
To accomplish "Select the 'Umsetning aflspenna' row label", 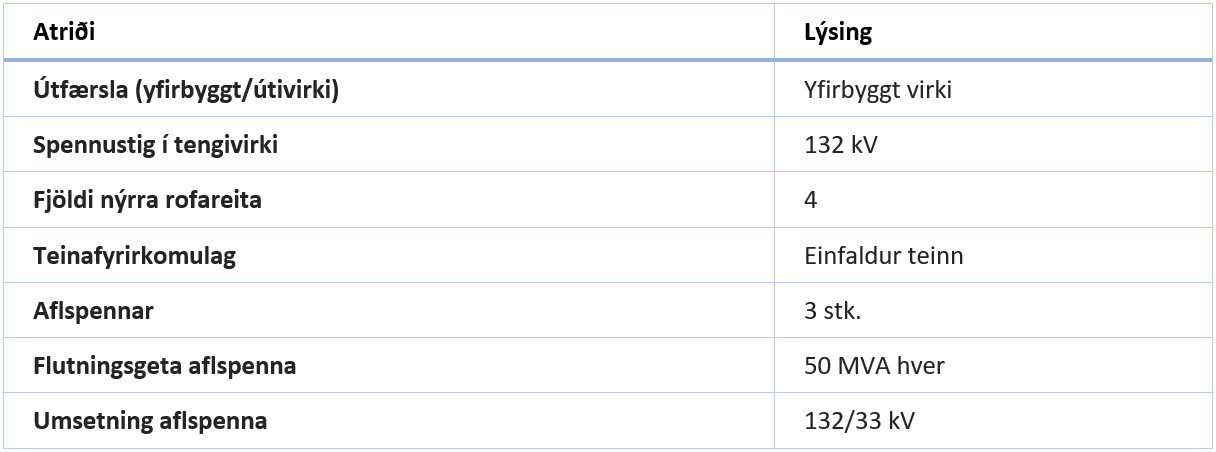I will [x=150, y=421].
